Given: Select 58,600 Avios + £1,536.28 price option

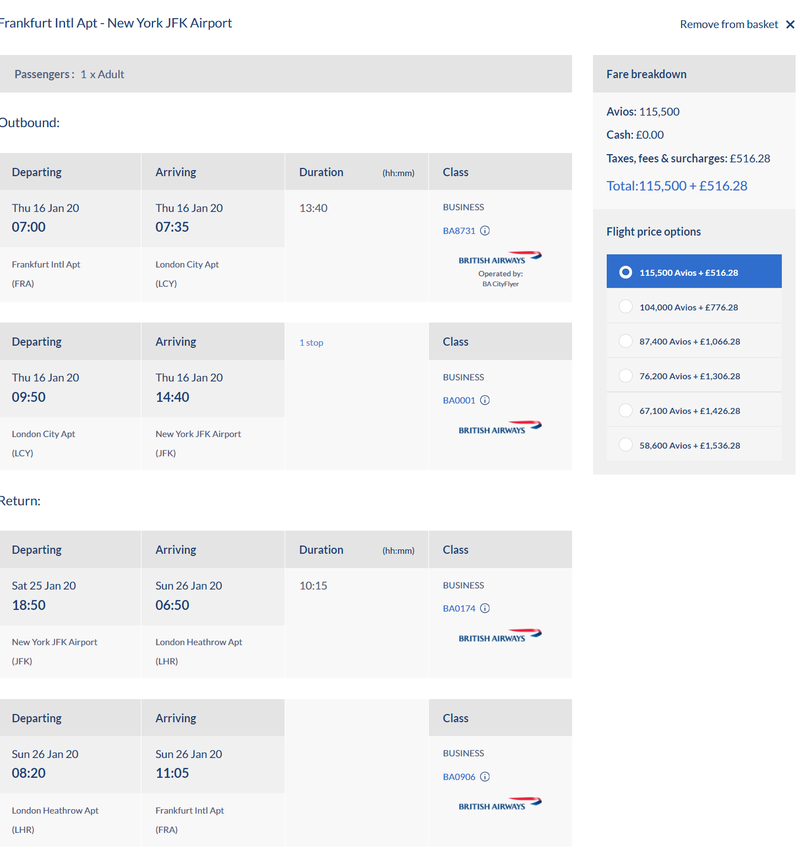Looking at the screenshot, I should click(x=694, y=445).
